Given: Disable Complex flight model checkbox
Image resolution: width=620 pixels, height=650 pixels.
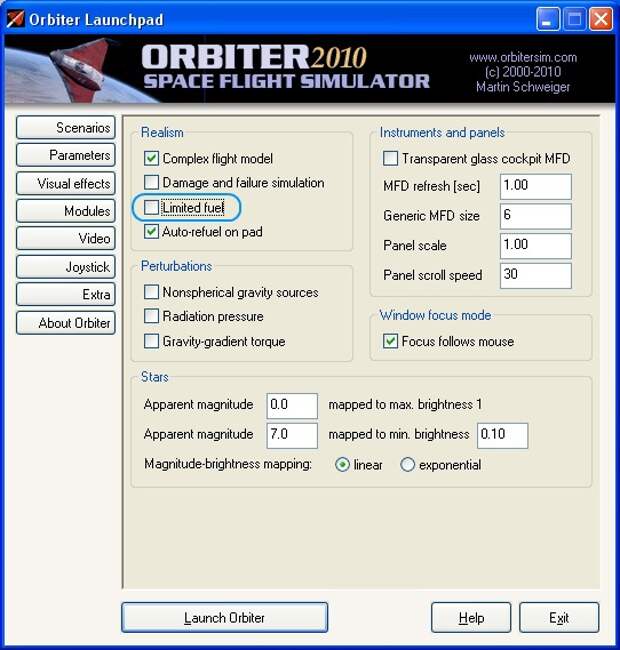Looking at the screenshot, I should tap(151, 158).
